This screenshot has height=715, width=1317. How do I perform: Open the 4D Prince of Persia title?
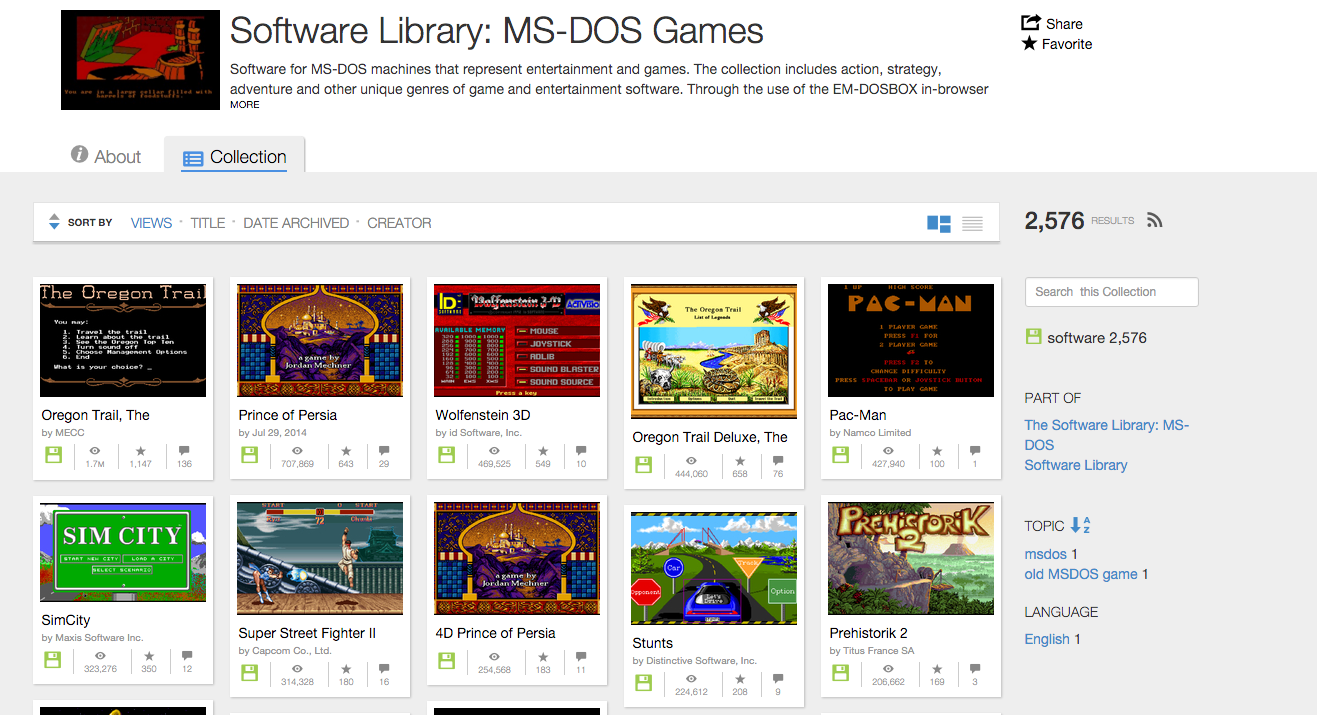(x=495, y=633)
